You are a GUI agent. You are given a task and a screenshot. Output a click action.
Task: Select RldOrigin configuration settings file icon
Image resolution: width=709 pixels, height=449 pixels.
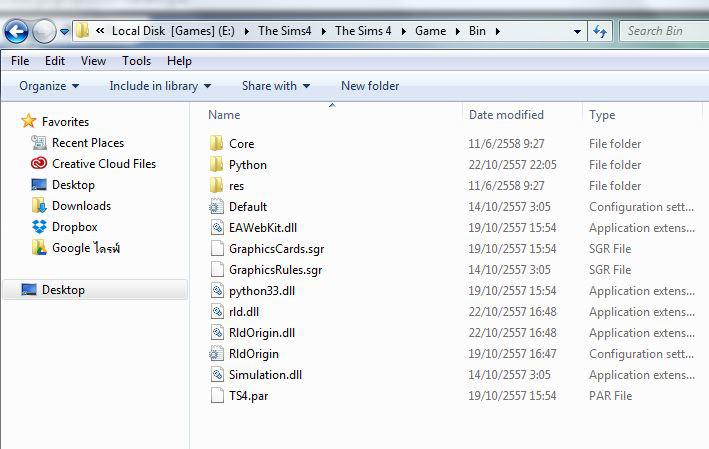216,354
